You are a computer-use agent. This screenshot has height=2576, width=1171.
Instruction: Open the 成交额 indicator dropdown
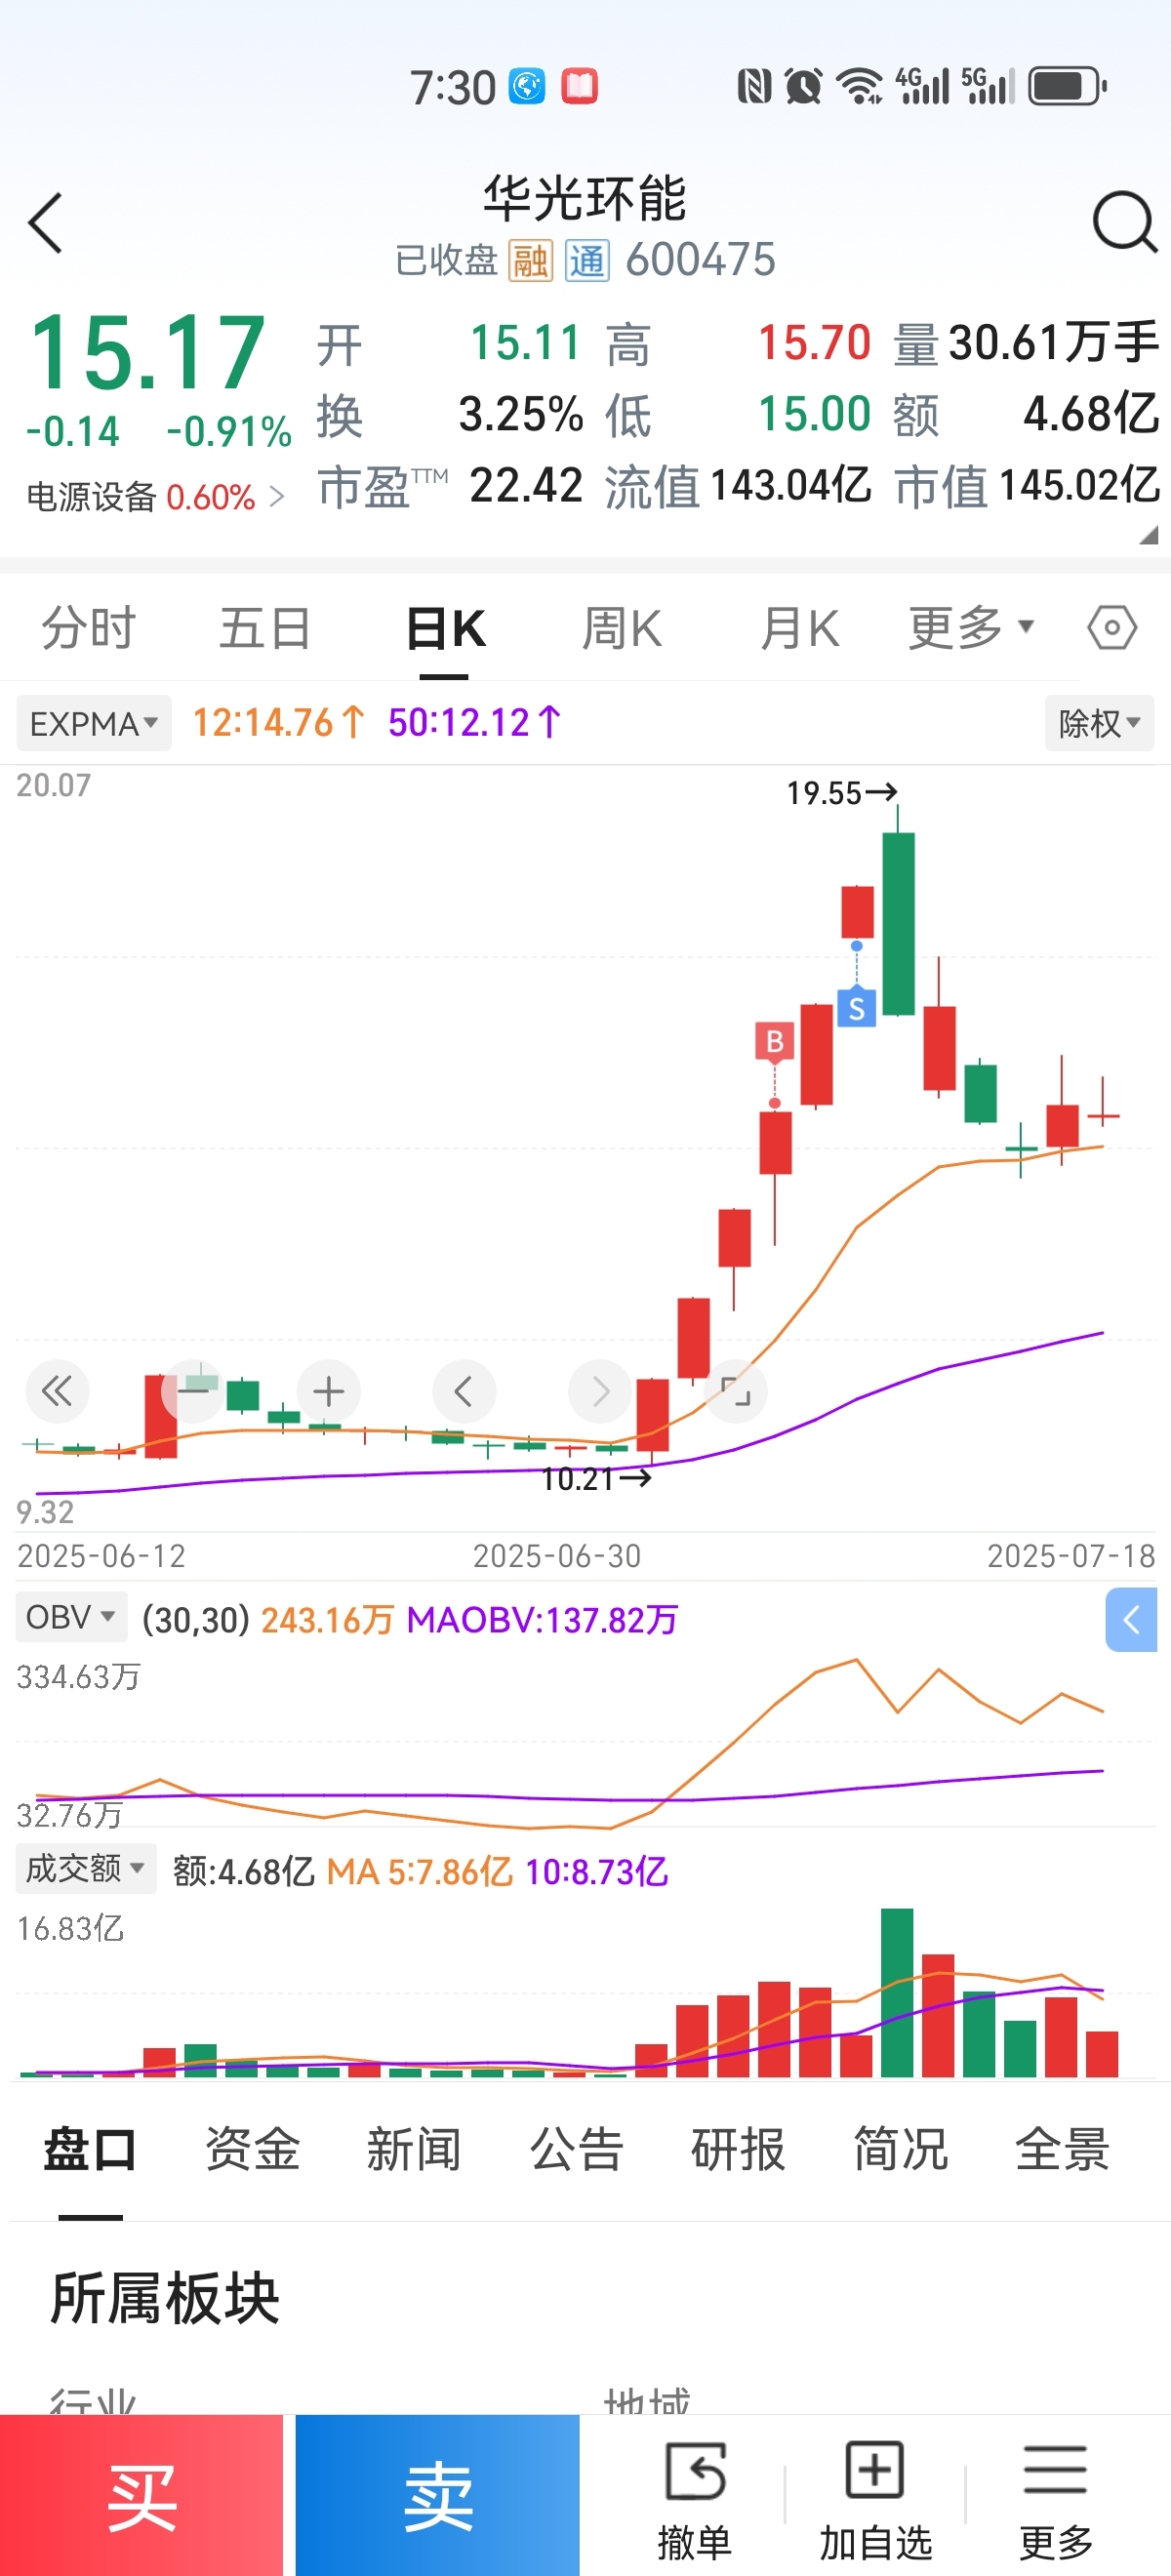[86, 1868]
